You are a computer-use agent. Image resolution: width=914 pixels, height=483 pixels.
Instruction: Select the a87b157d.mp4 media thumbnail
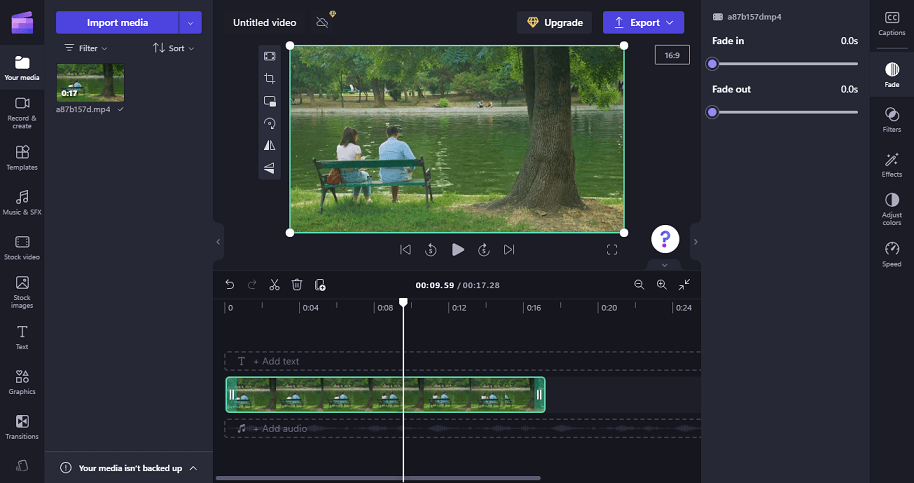point(90,83)
